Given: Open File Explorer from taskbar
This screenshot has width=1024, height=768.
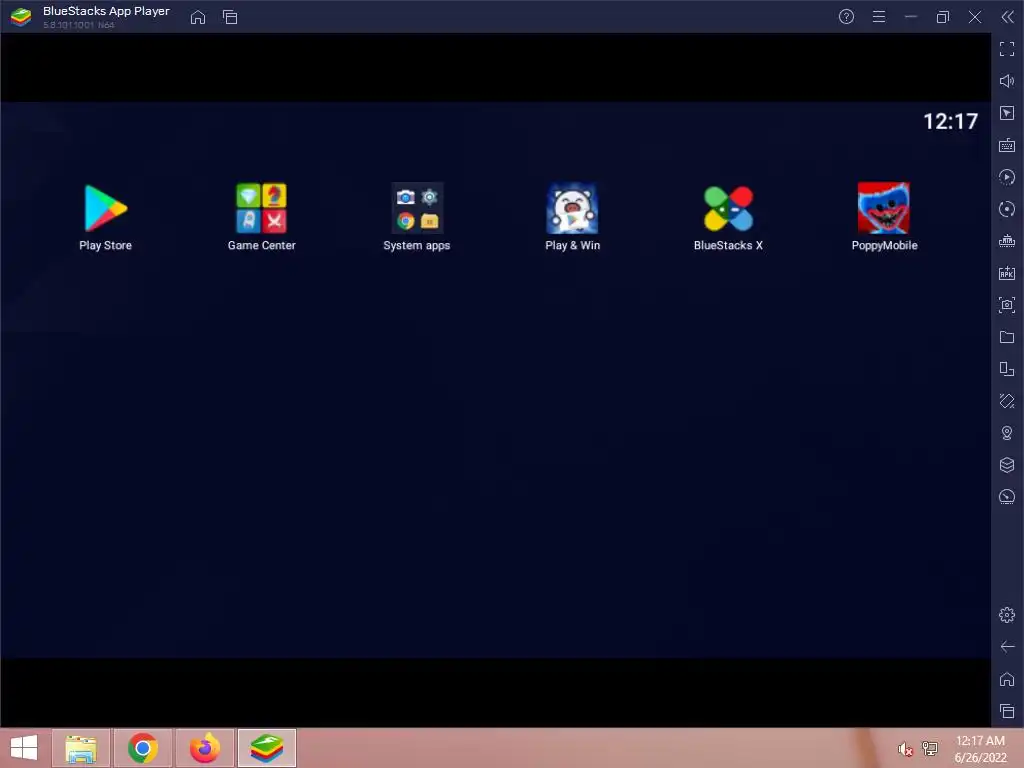Looking at the screenshot, I should point(81,748).
